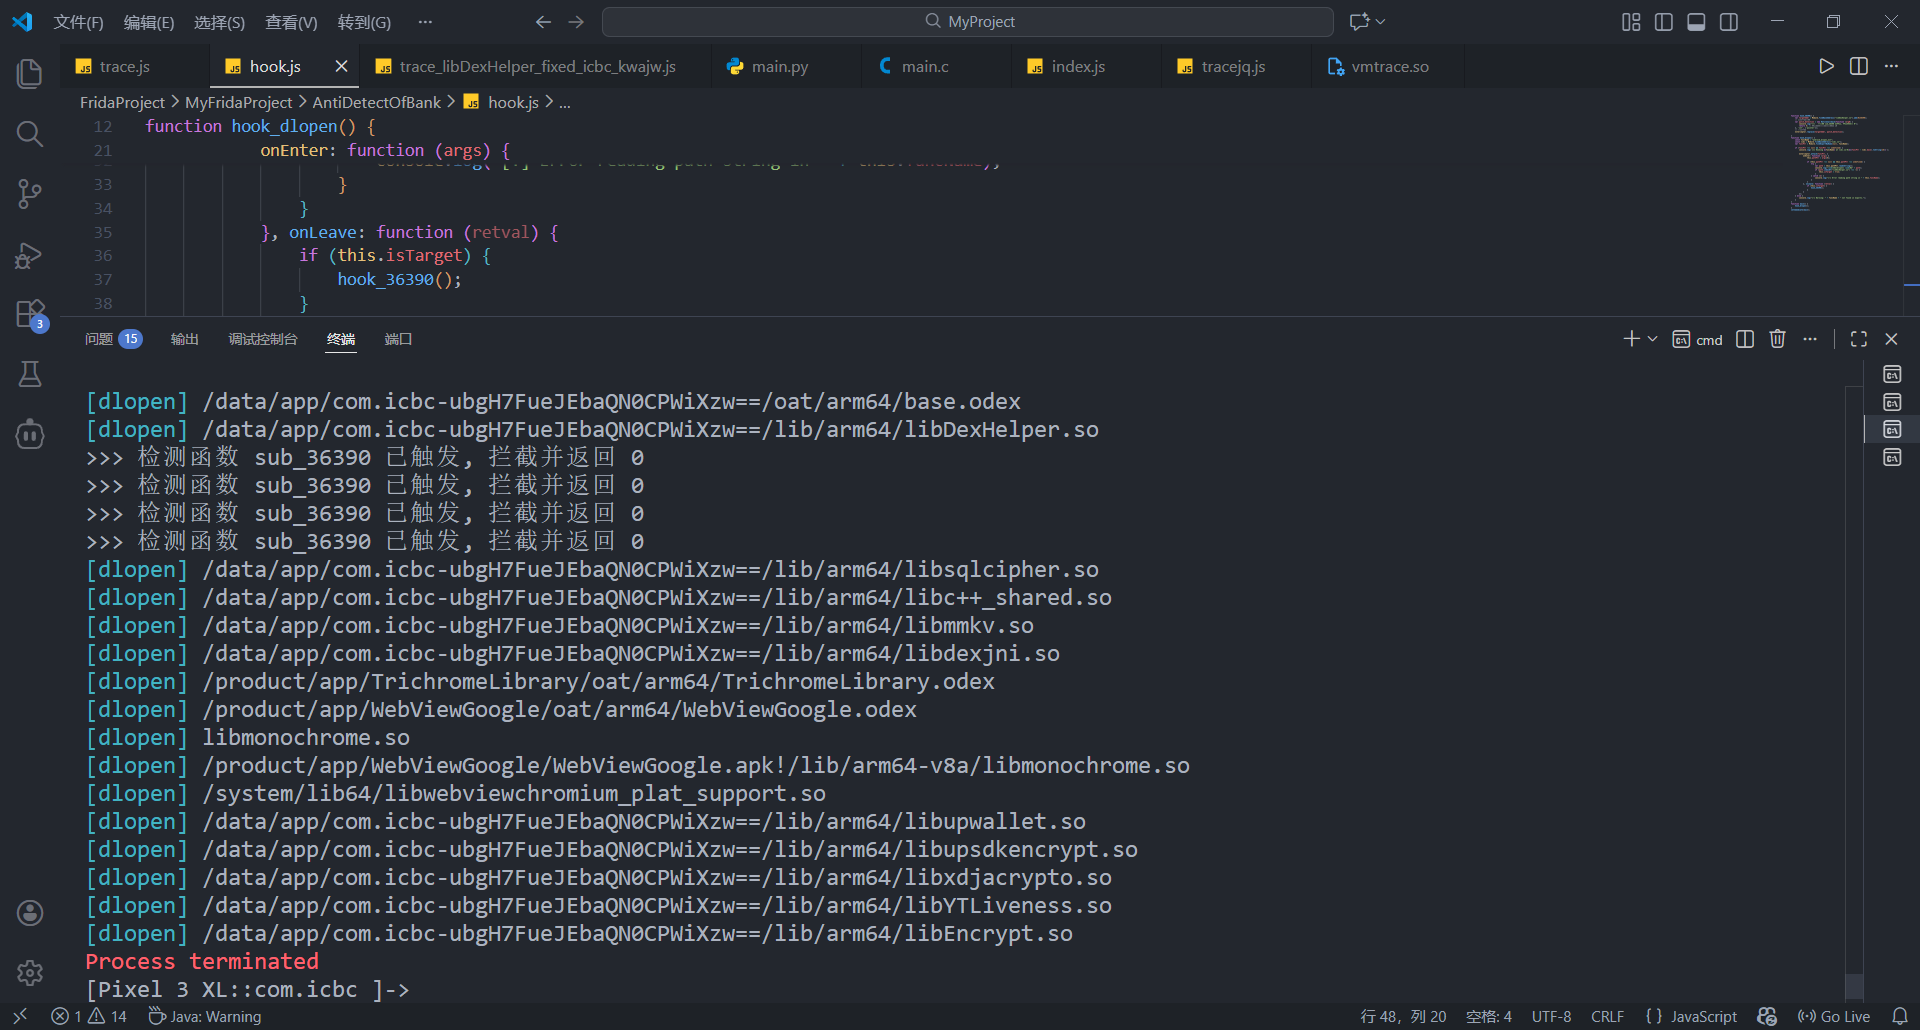
Task: Click the Java: Warning status item
Action: (205, 1016)
